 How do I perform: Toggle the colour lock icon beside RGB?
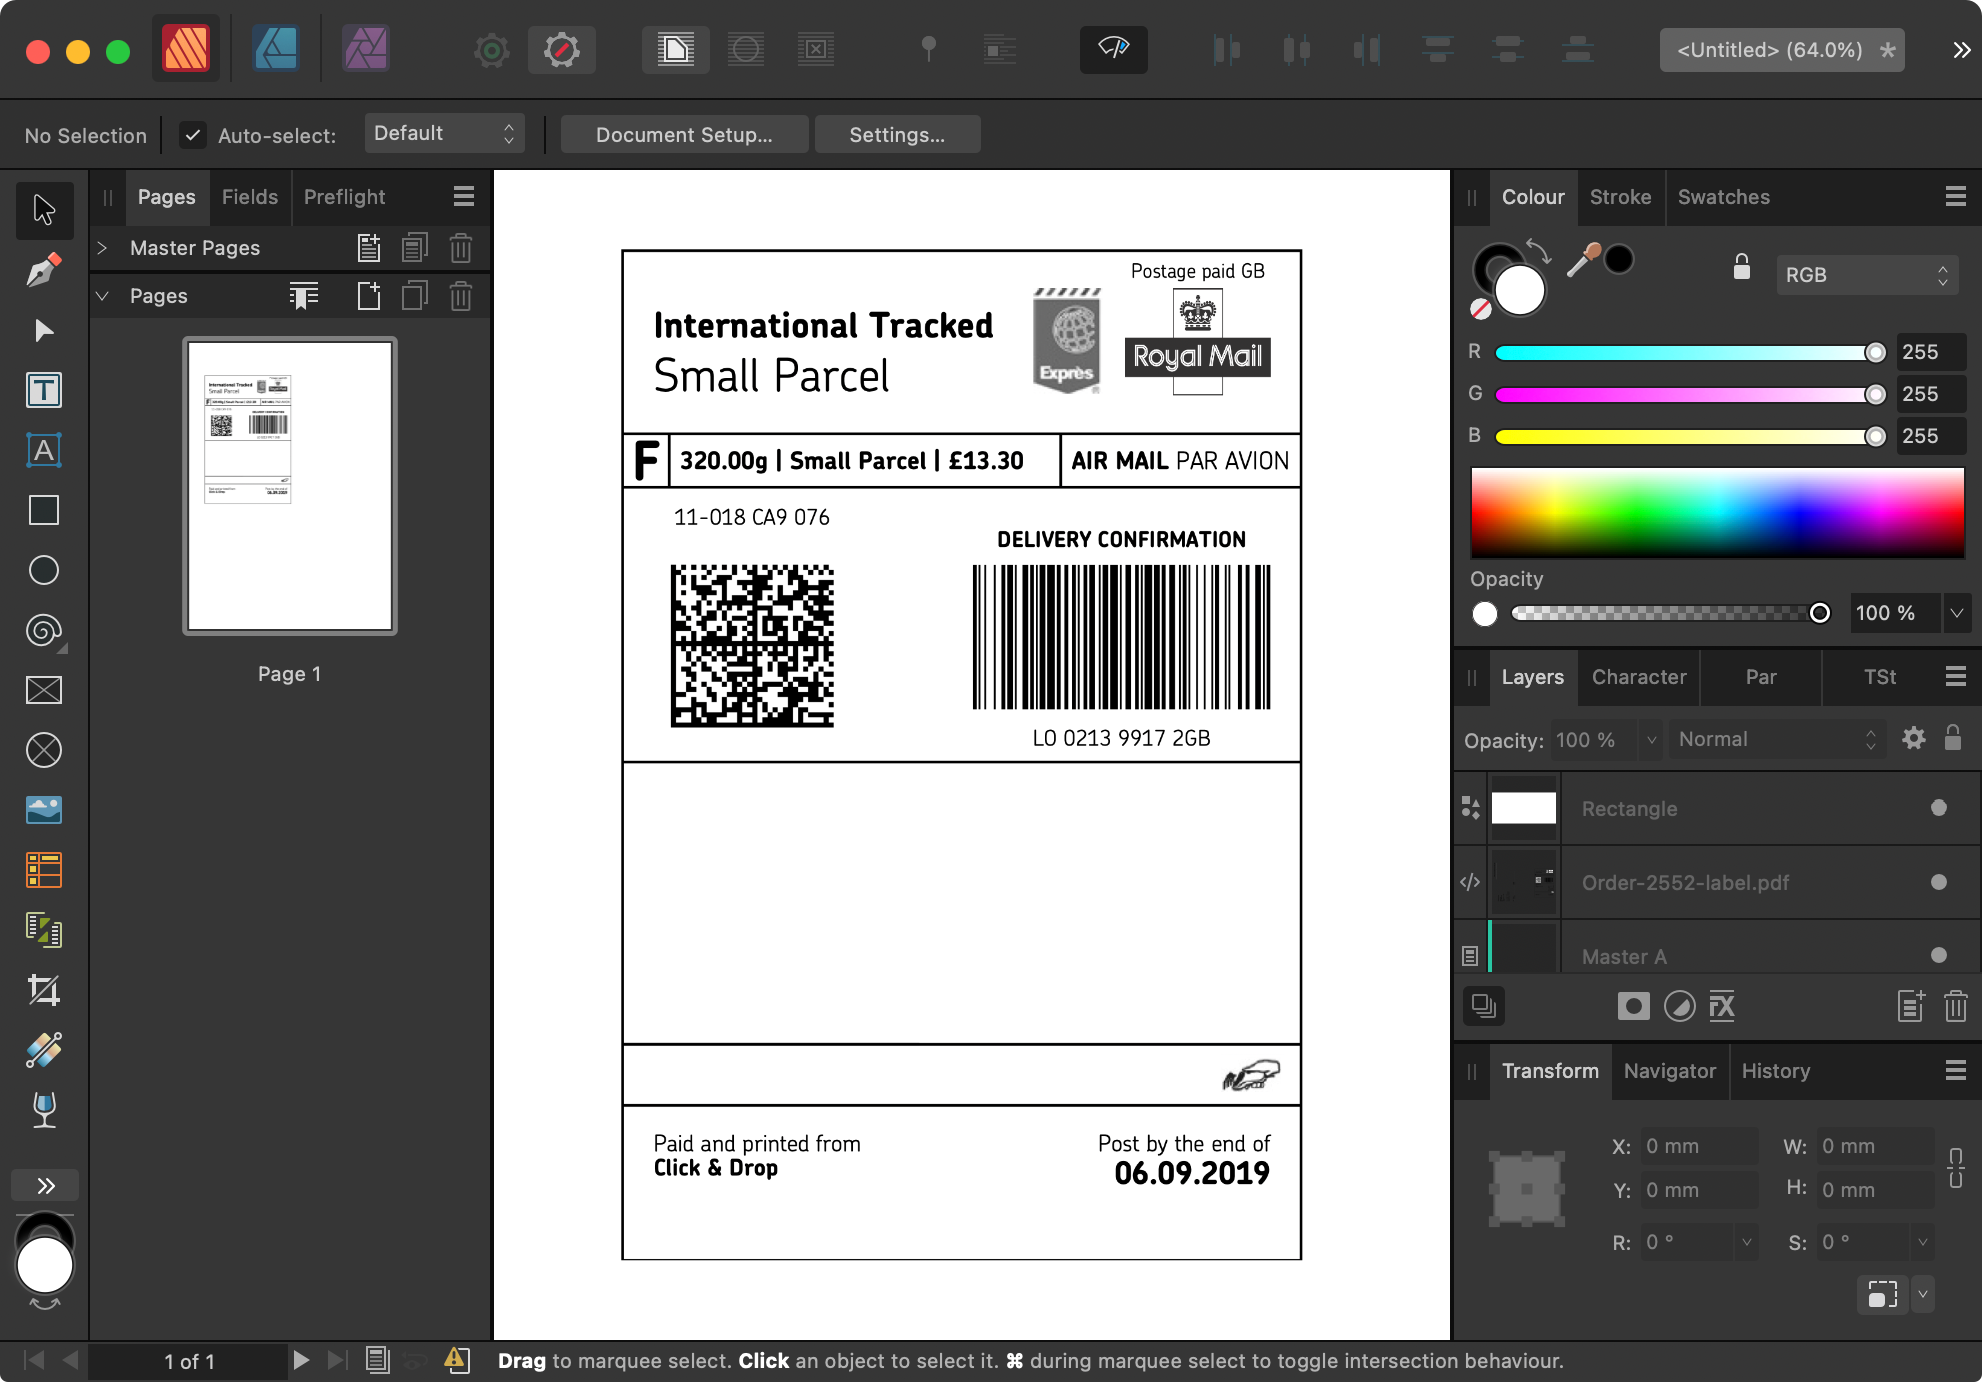pos(1741,267)
